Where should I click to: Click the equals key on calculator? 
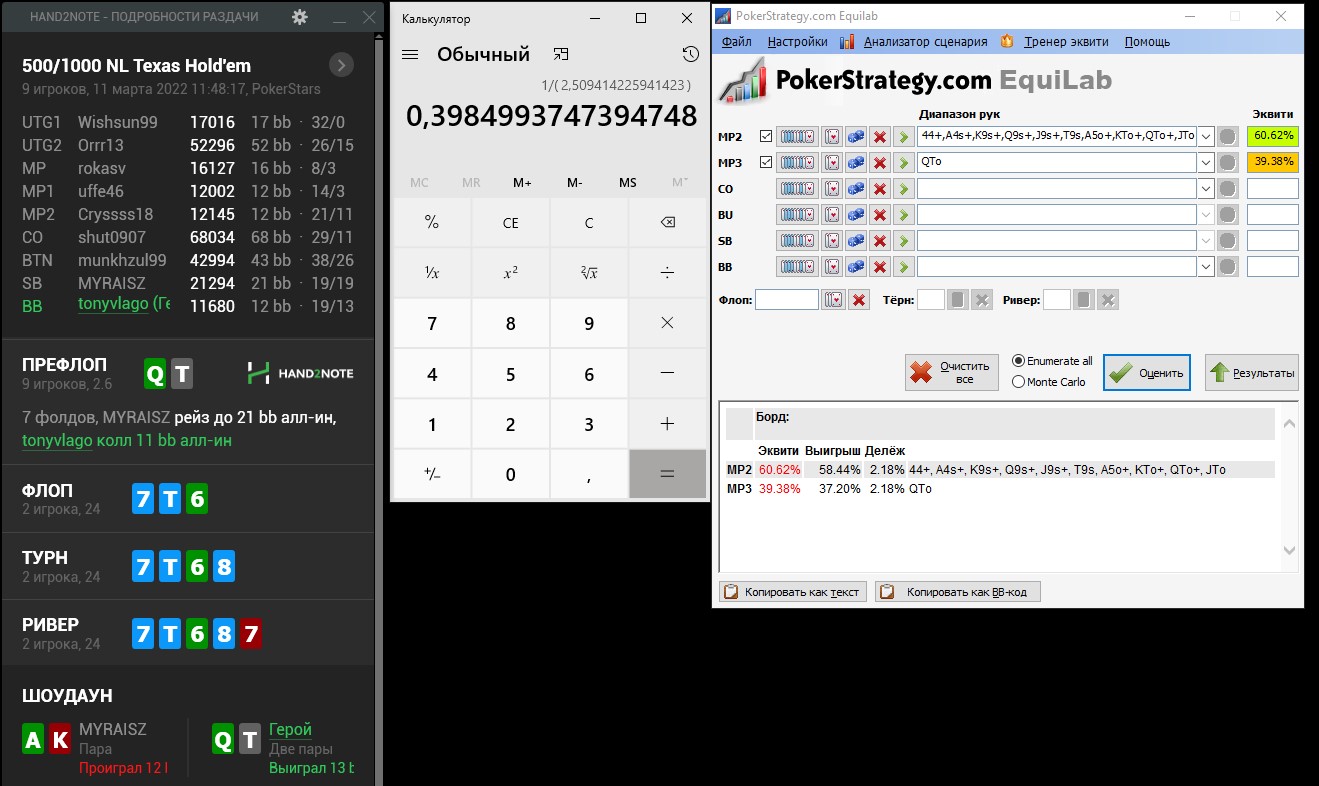667,474
